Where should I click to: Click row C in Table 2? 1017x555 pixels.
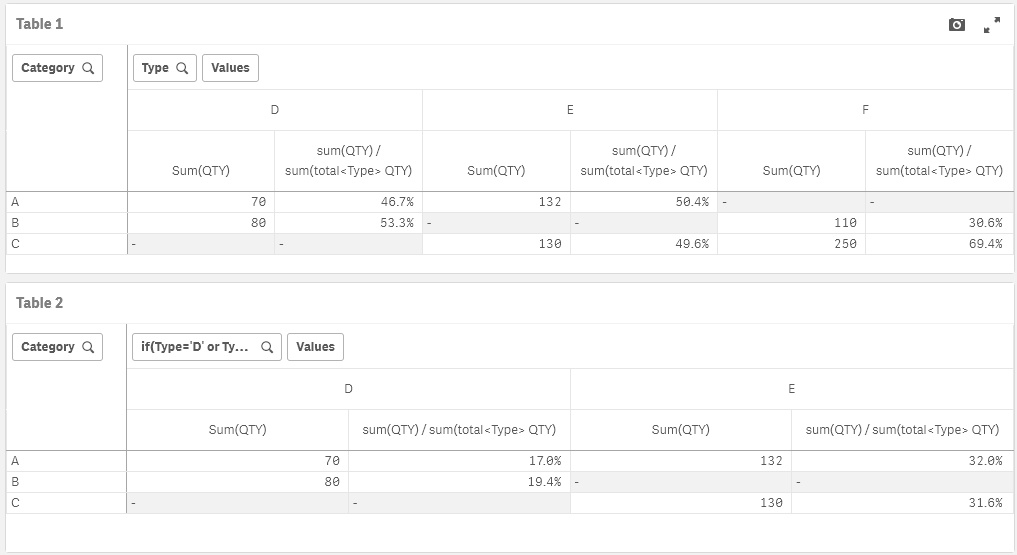pos(15,503)
